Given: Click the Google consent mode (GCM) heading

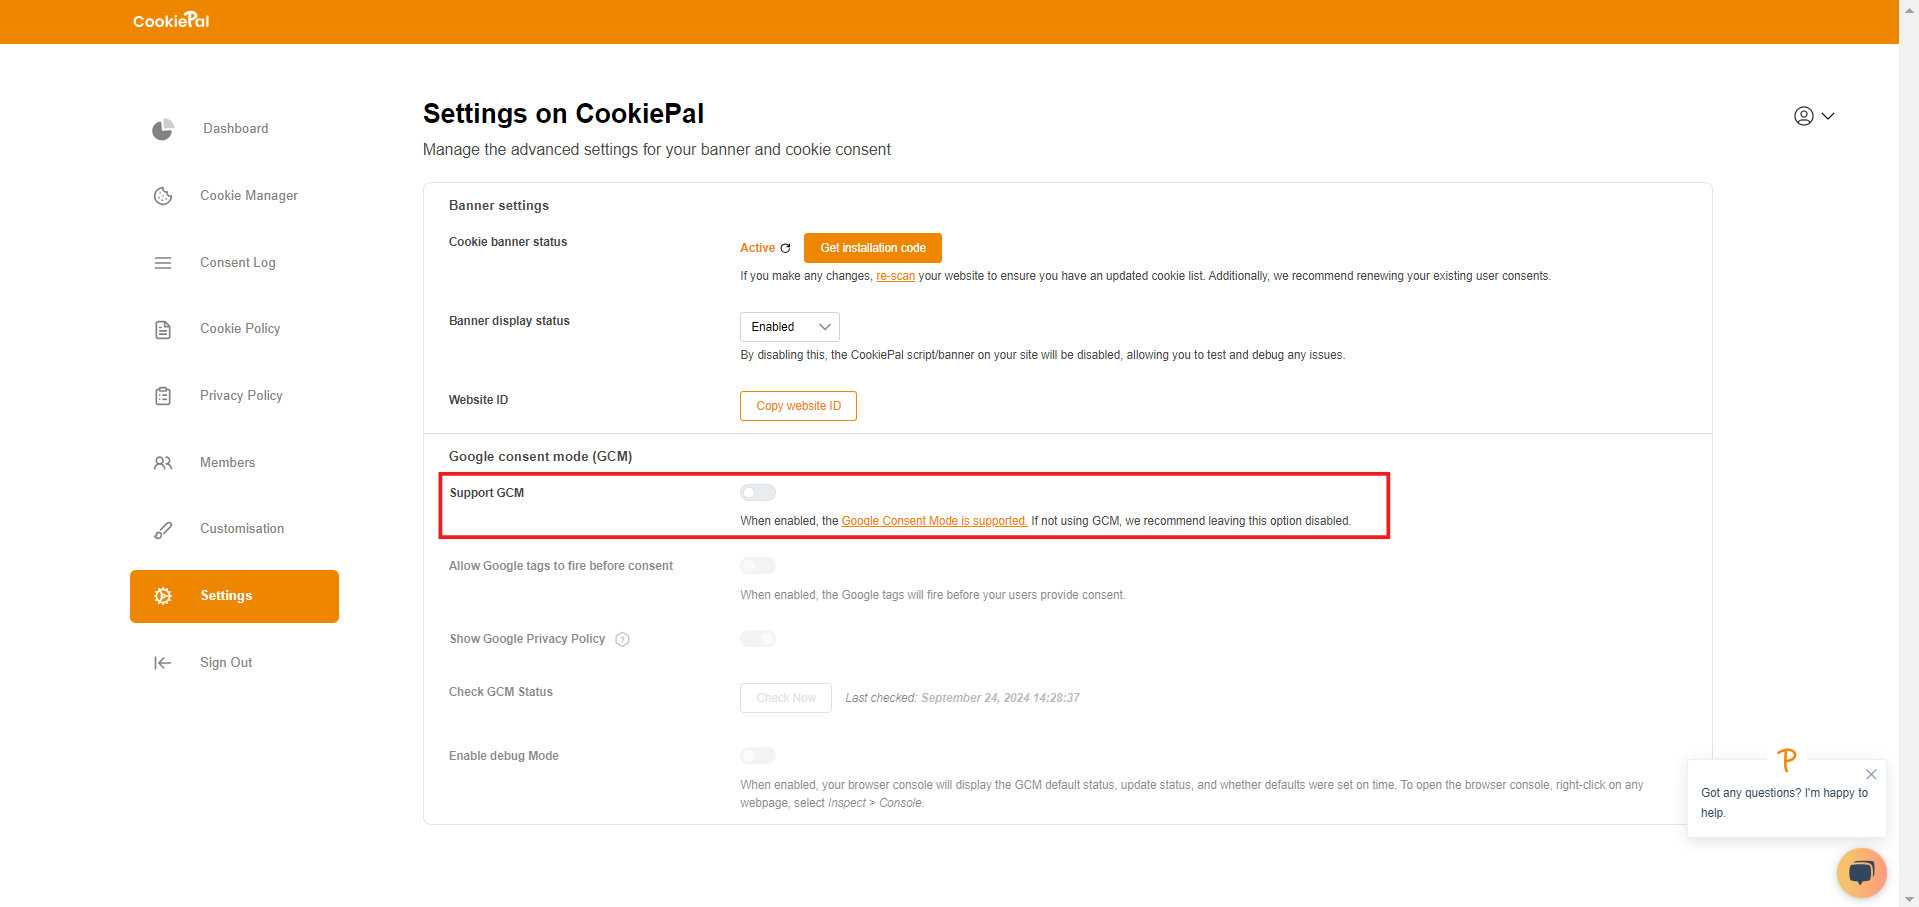Looking at the screenshot, I should click(540, 457).
